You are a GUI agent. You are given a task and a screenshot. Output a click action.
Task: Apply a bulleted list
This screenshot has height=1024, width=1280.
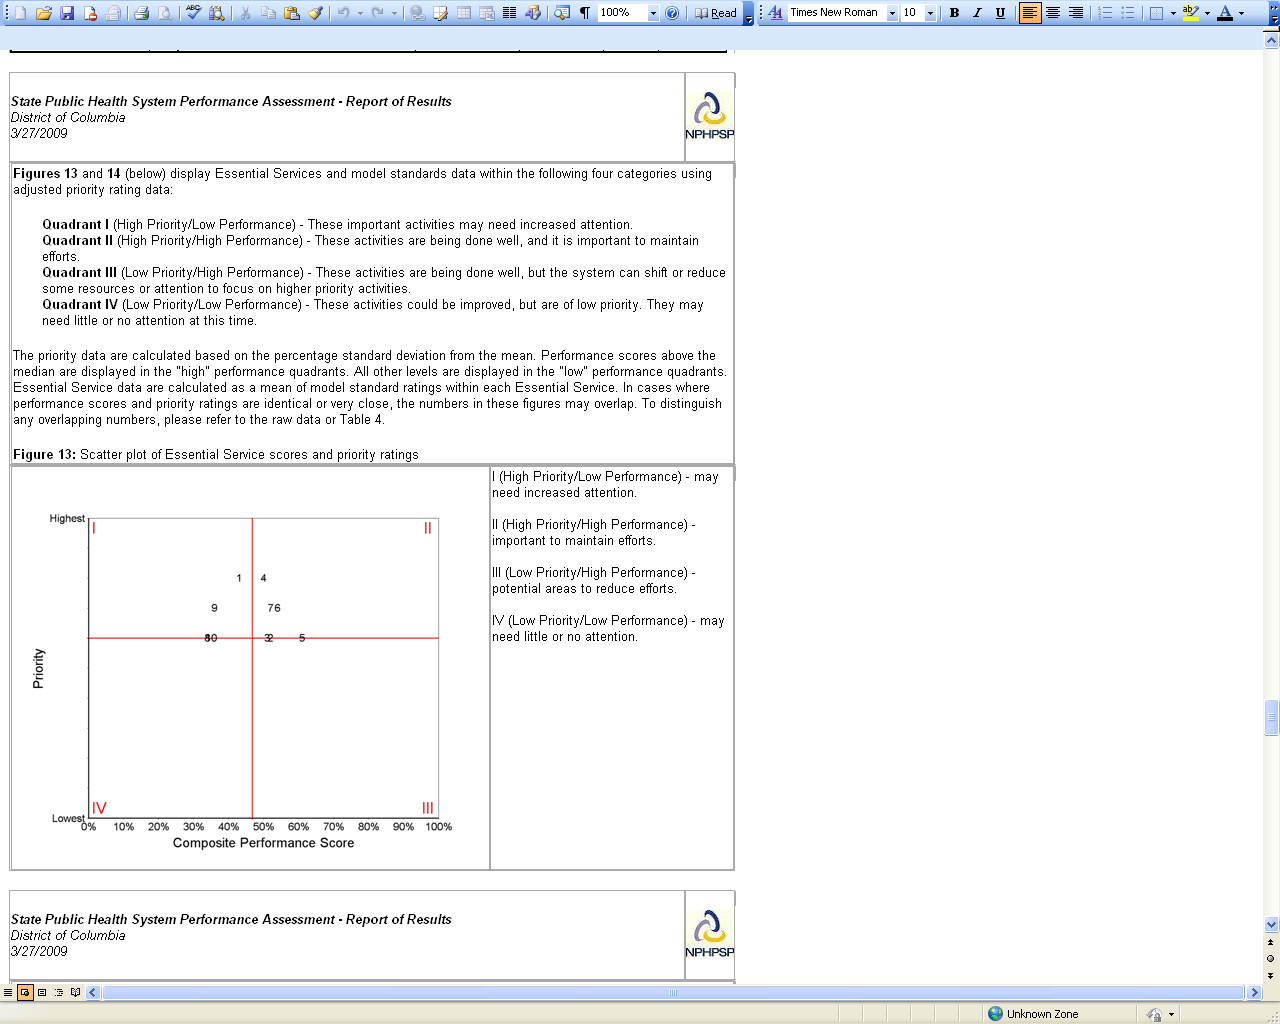coord(1128,13)
